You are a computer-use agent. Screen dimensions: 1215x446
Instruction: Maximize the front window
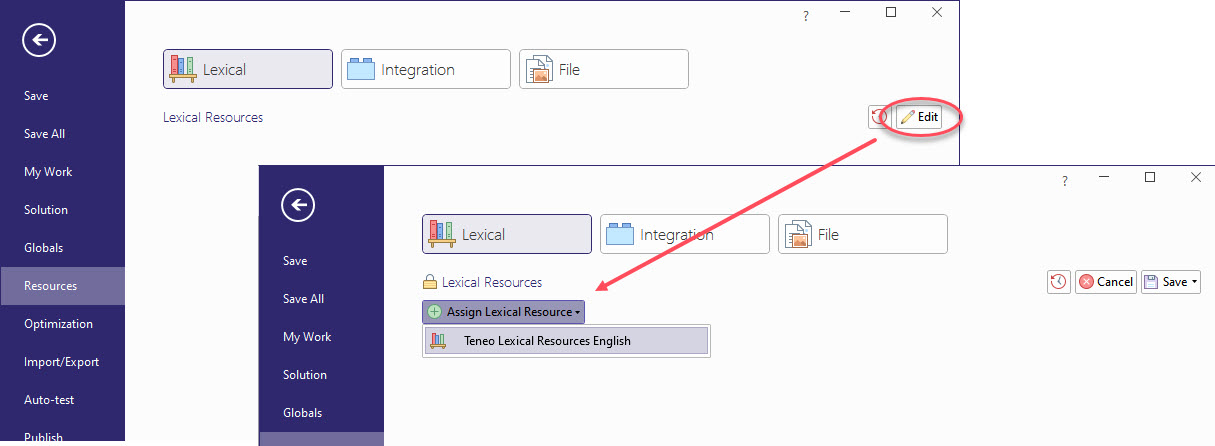pos(1150,177)
